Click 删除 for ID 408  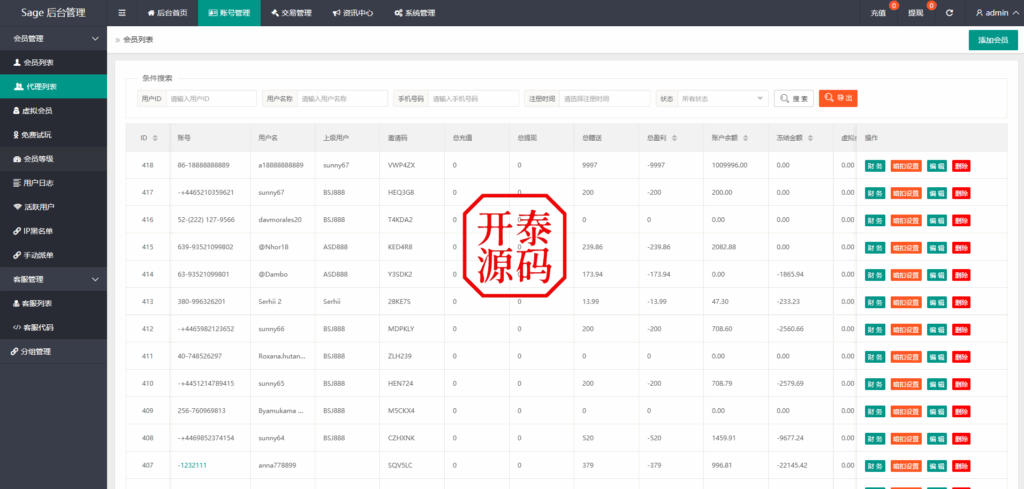pyautogui.click(x=961, y=439)
